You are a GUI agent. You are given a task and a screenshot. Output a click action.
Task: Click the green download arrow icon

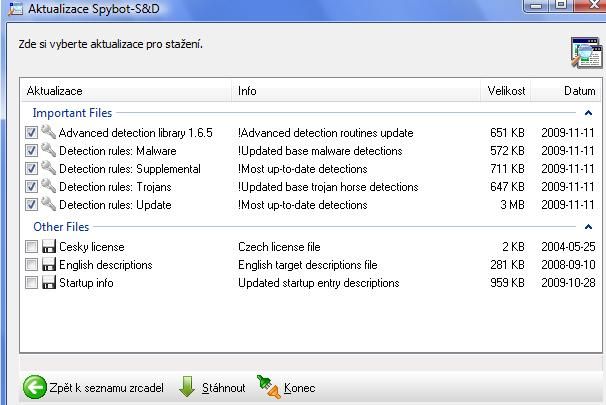(x=187, y=387)
